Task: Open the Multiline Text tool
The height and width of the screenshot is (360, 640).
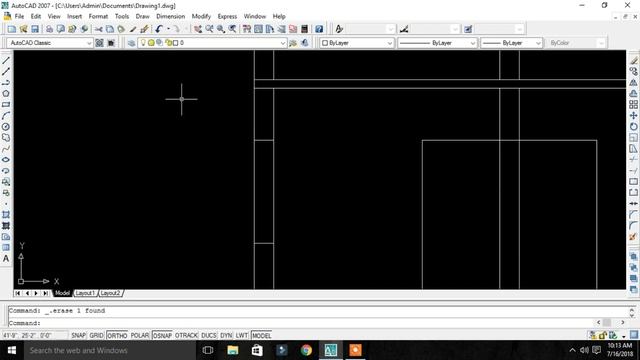Action: [x=6, y=259]
